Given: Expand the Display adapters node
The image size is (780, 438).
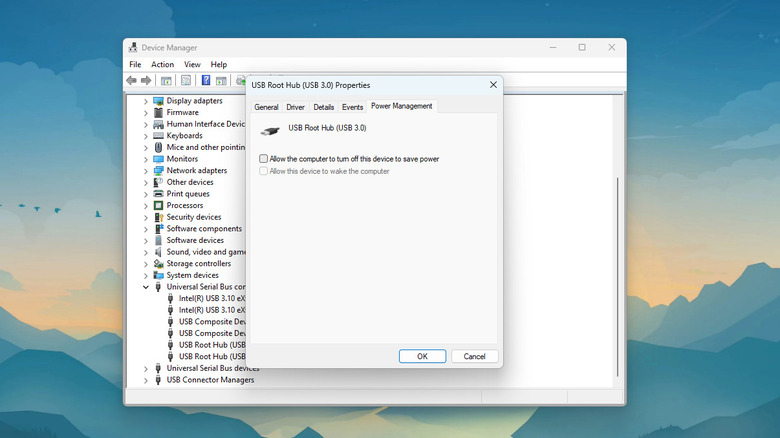Looking at the screenshot, I should (x=146, y=101).
